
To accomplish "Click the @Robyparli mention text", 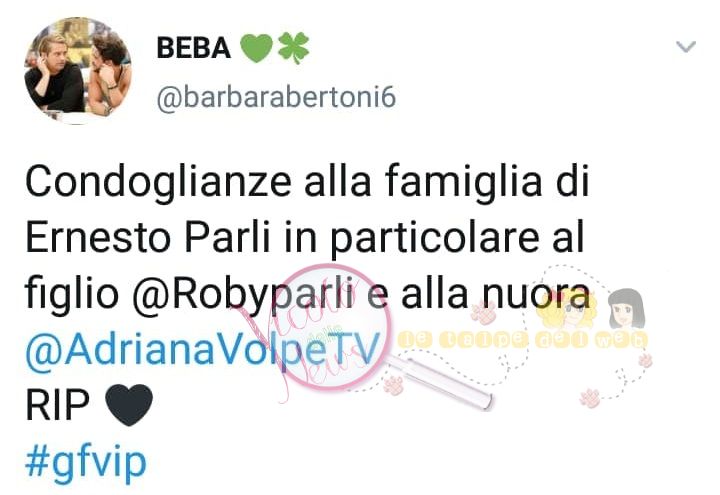I will click(x=244, y=294).
